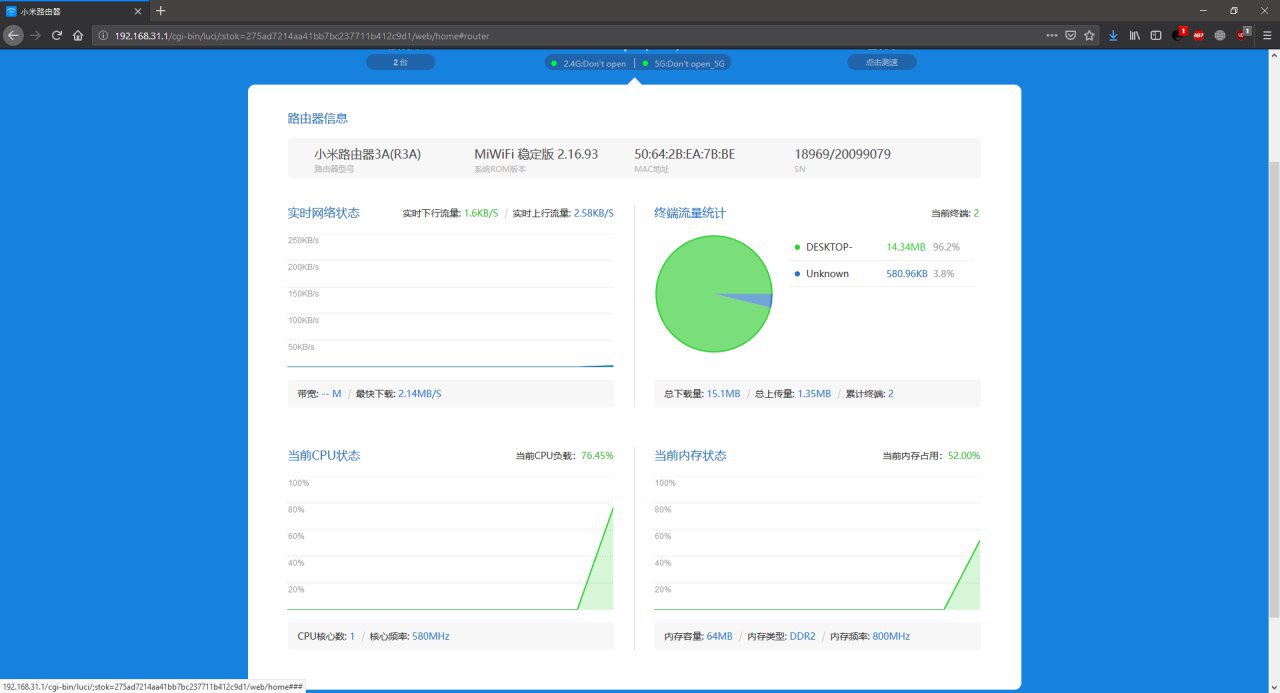Click the SN value 18969/20099079
The image size is (1280, 693).
pyautogui.click(x=842, y=154)
